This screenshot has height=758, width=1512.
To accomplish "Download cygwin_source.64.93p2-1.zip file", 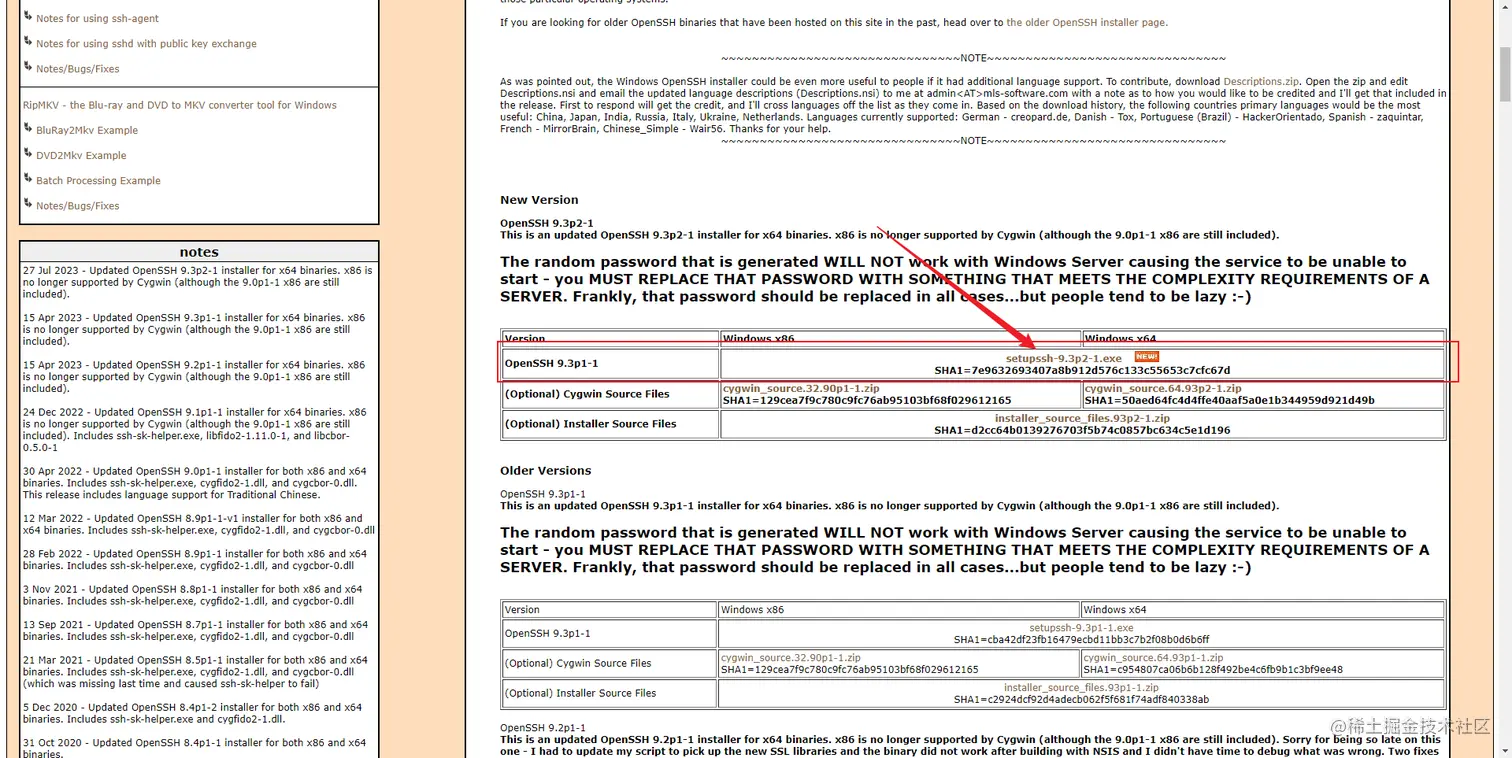I will coord(1162,388).
